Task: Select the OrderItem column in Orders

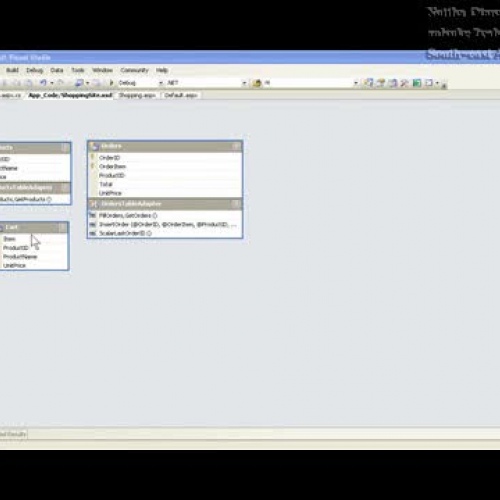Action: coord(165,166)
